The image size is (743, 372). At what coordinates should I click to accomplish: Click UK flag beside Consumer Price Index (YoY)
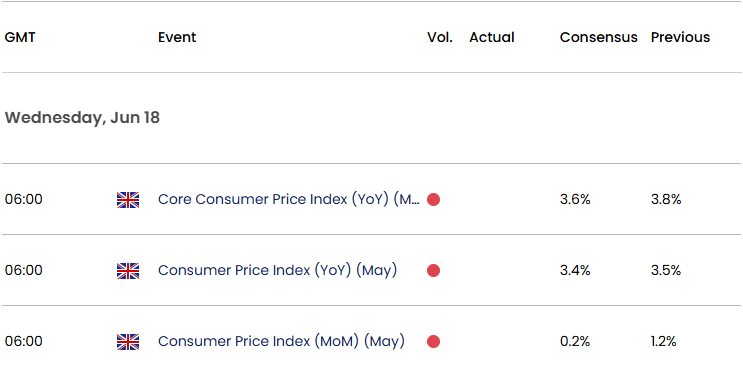coord(128,271)
